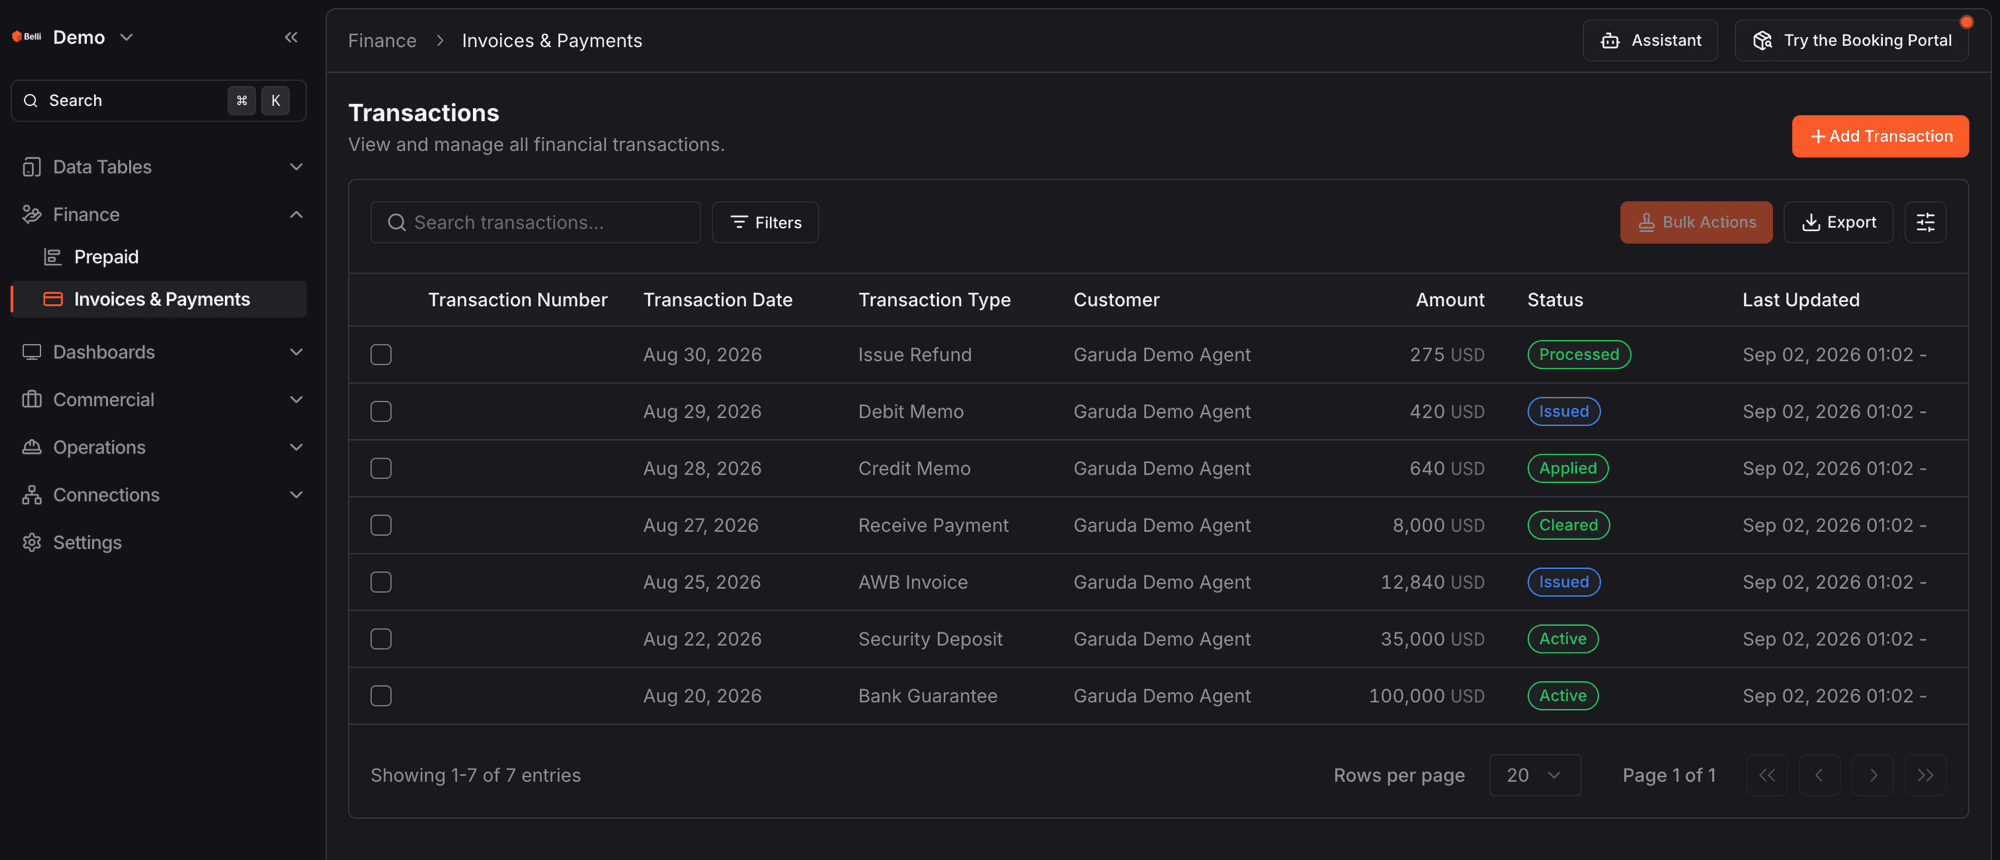This screenshot has width=2000, height=860.
Task: Go to the previous page arrow
Action: point(1820,775)
